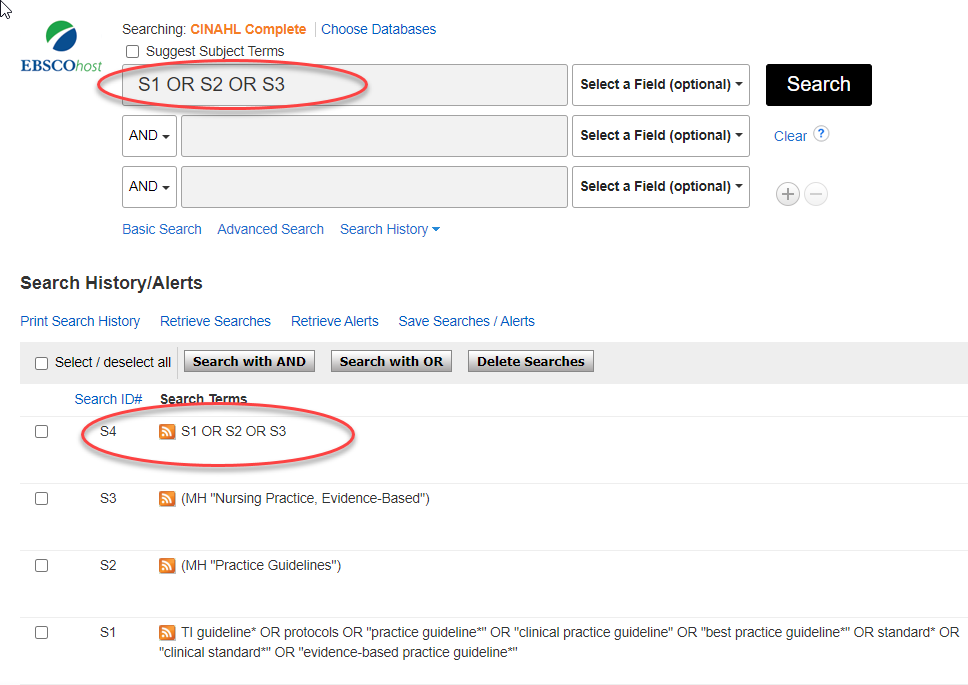Toggle the Select / deselect all checkbox
The width and height of the screenshot is (968, 685).
click(42, 363)
